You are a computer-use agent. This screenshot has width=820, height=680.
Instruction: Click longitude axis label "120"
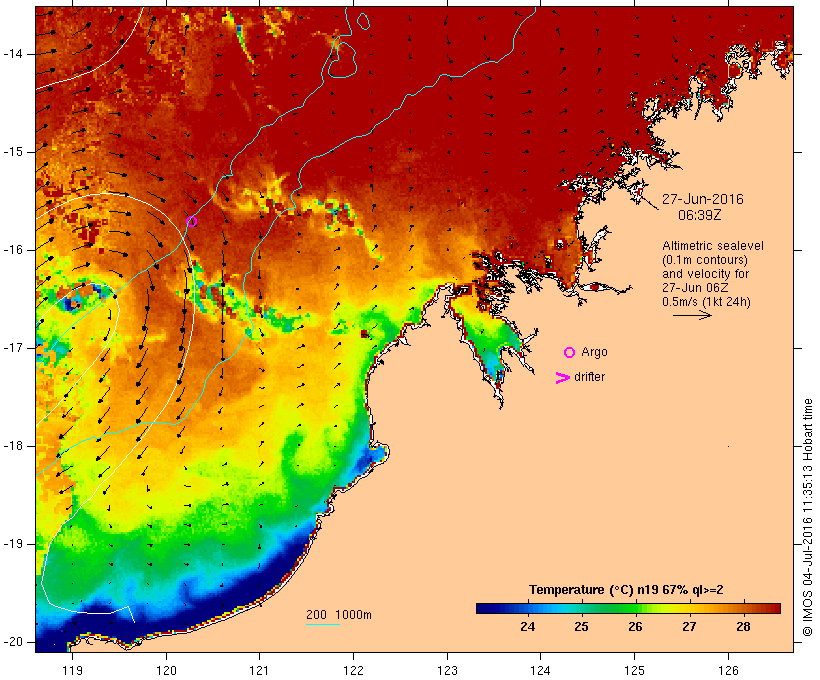point(166,670)
